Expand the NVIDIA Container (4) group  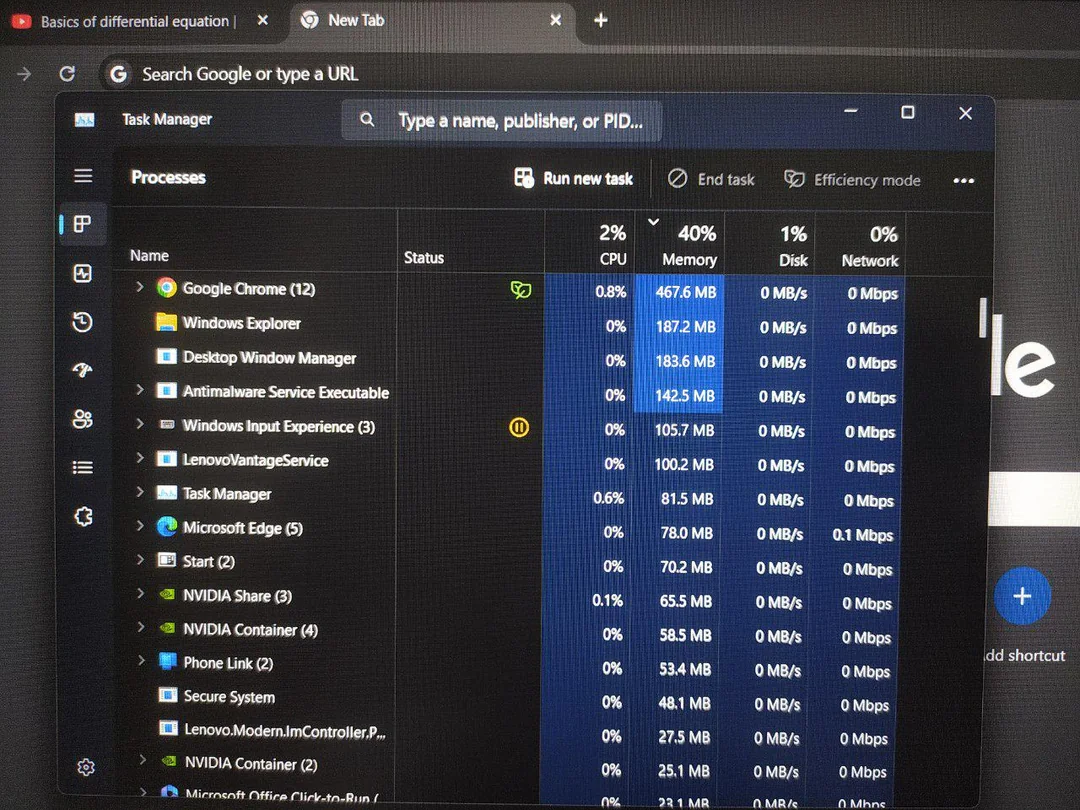141,627
